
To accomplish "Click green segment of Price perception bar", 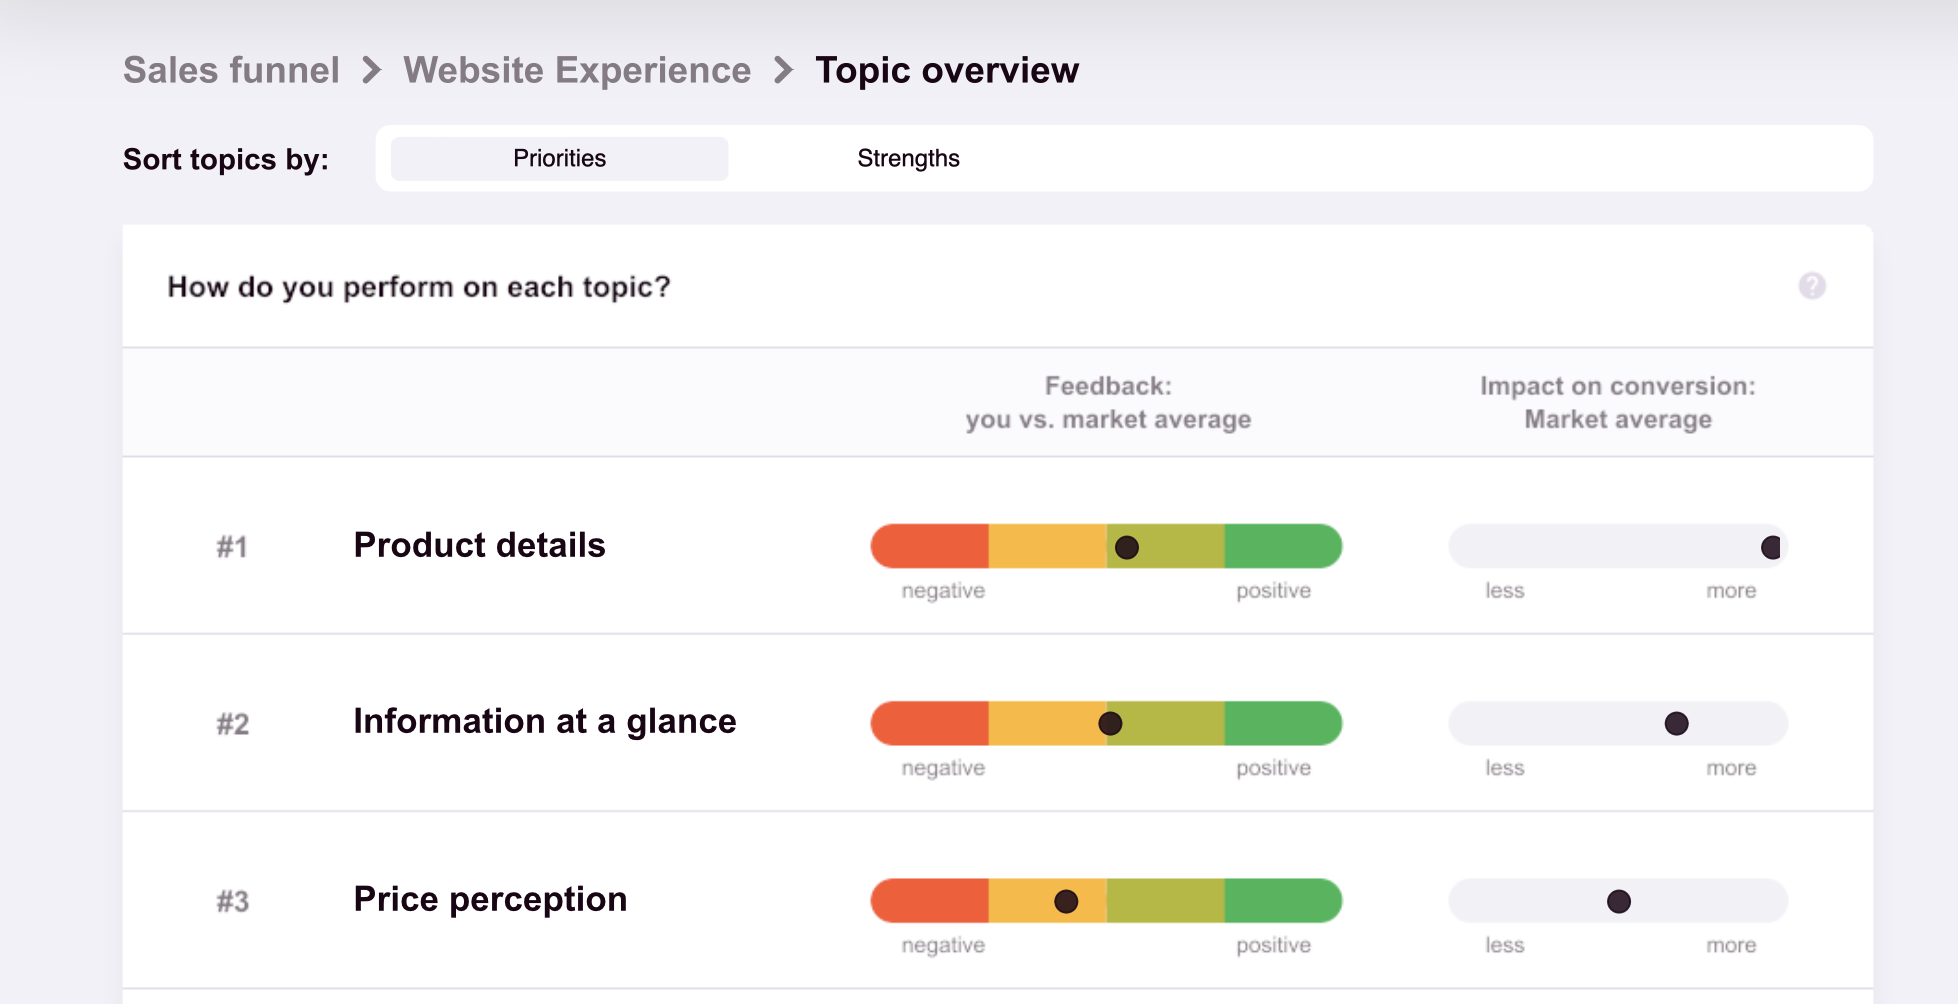I will [x=1282, y=901].
